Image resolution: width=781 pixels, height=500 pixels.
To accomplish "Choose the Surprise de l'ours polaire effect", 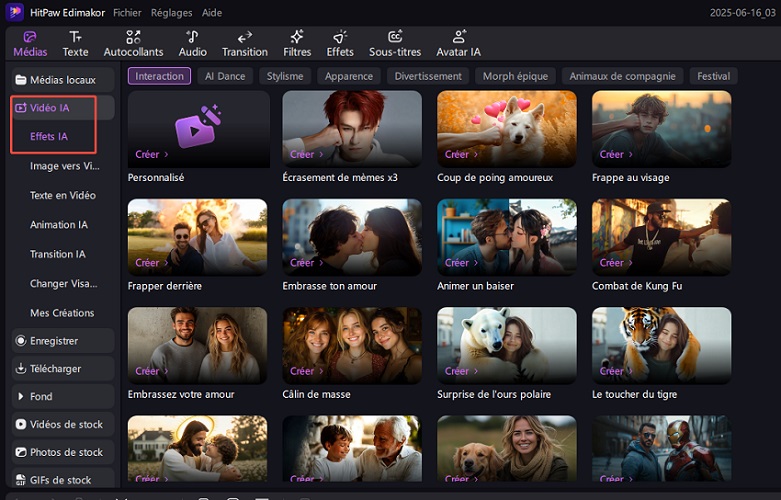I will (x=506, y=344).
